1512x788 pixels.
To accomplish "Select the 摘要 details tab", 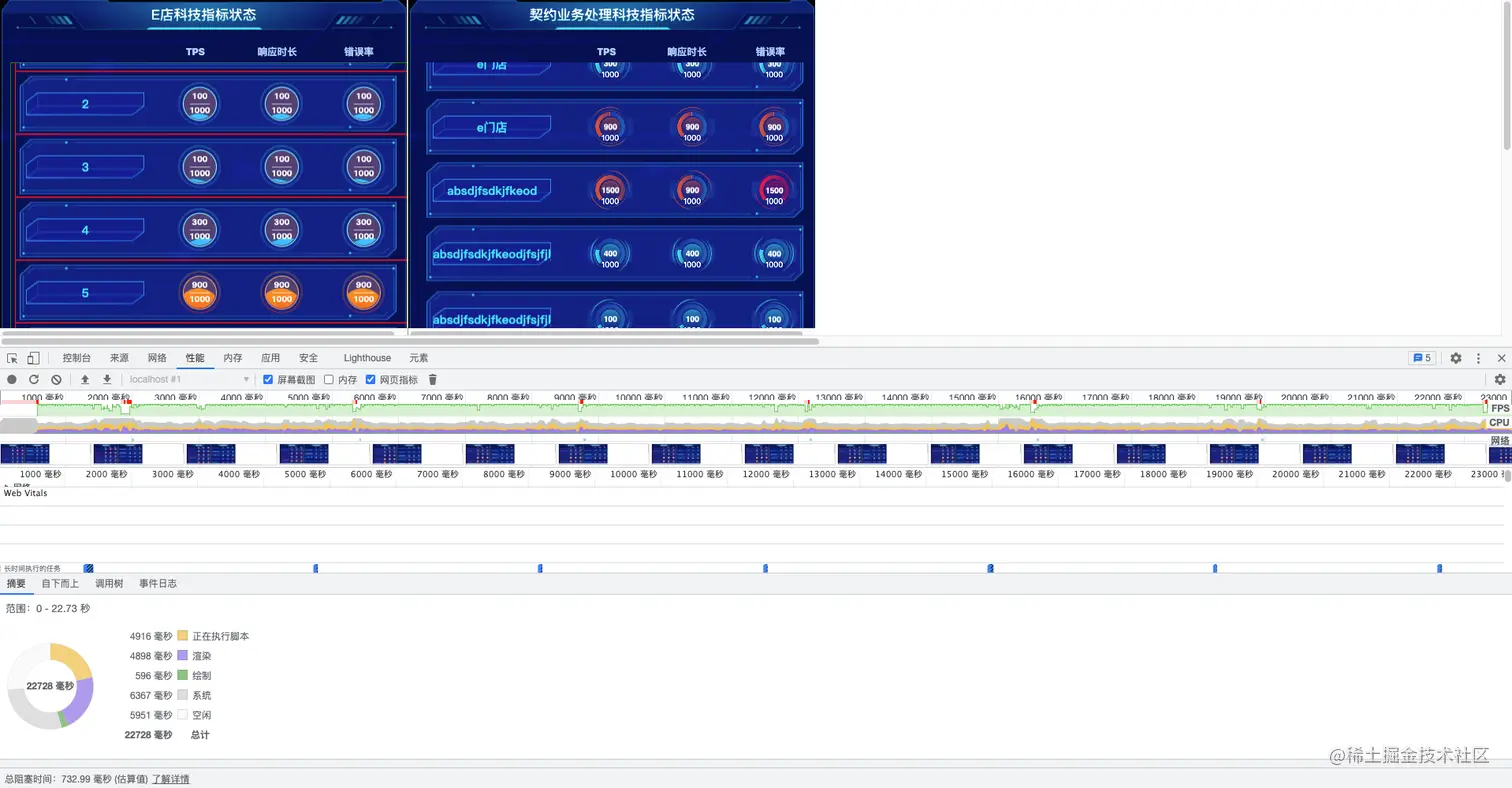I will tap(16, 584).
